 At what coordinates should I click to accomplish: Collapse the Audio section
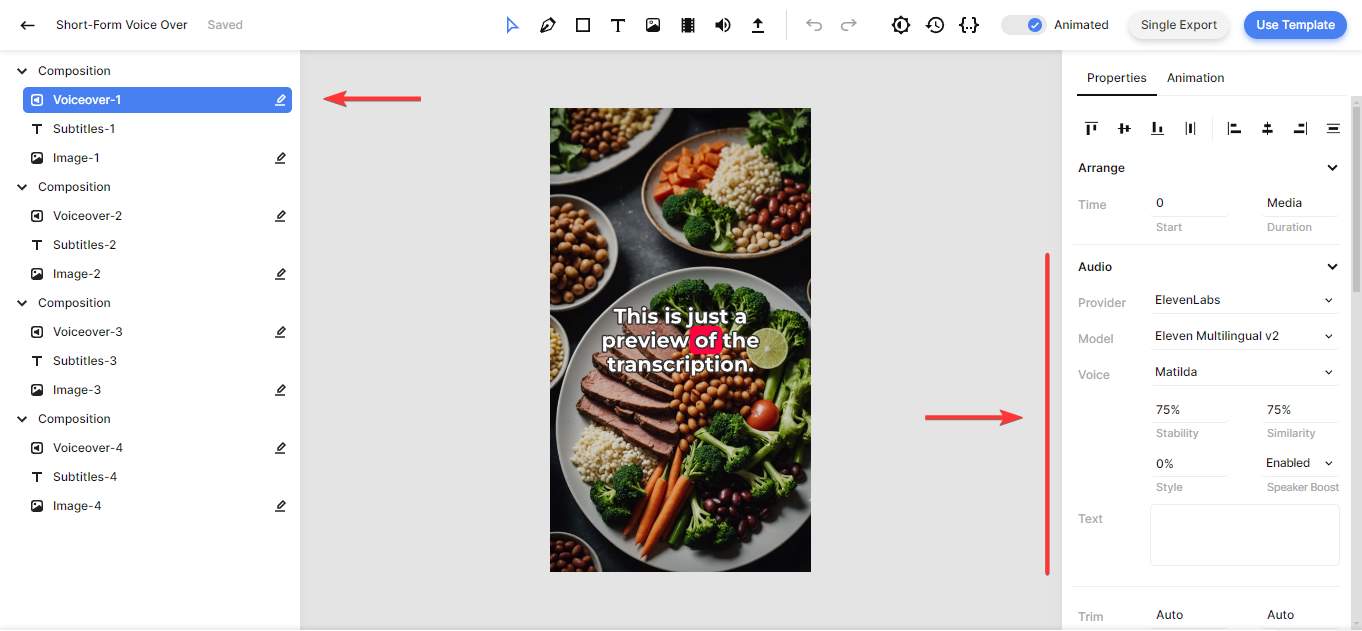click(1332, 267)
